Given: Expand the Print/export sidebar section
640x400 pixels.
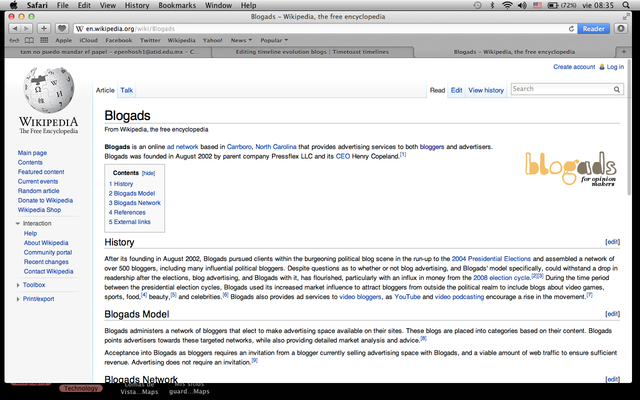Looking at the screenshot, I should (18, 299).
